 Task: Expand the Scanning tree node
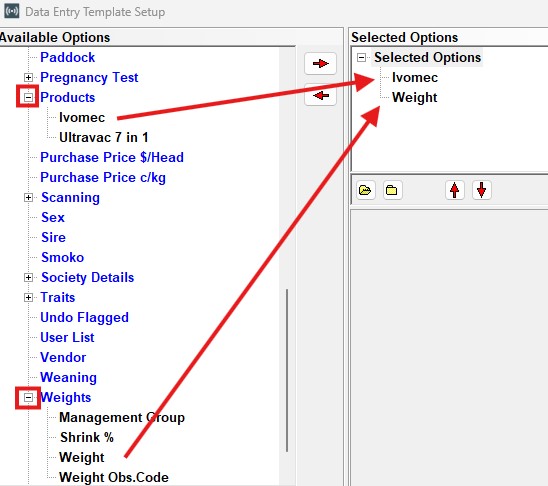(28, 198)
